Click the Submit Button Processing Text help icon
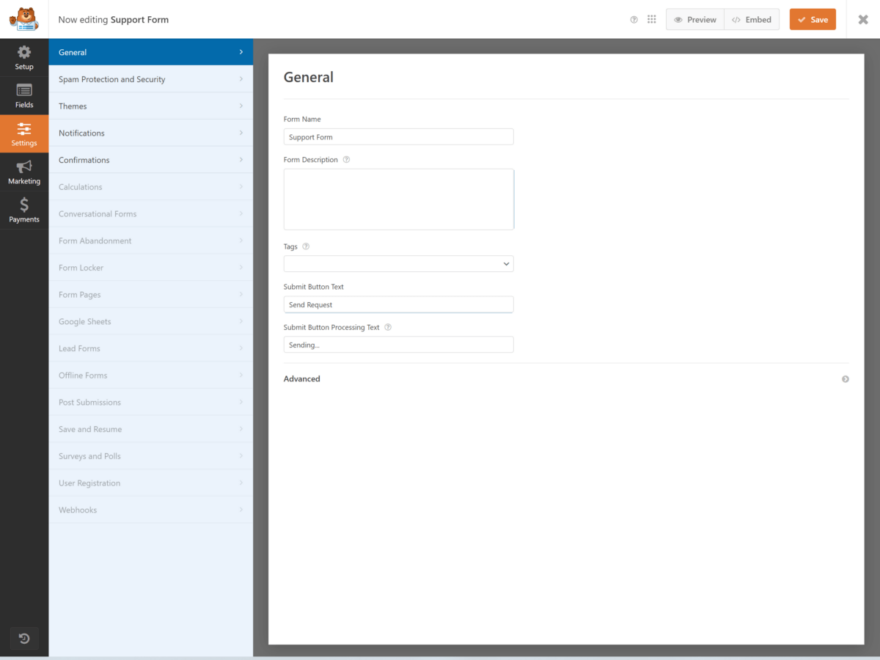This screenshot has width=880, height=660. (387, 327)
